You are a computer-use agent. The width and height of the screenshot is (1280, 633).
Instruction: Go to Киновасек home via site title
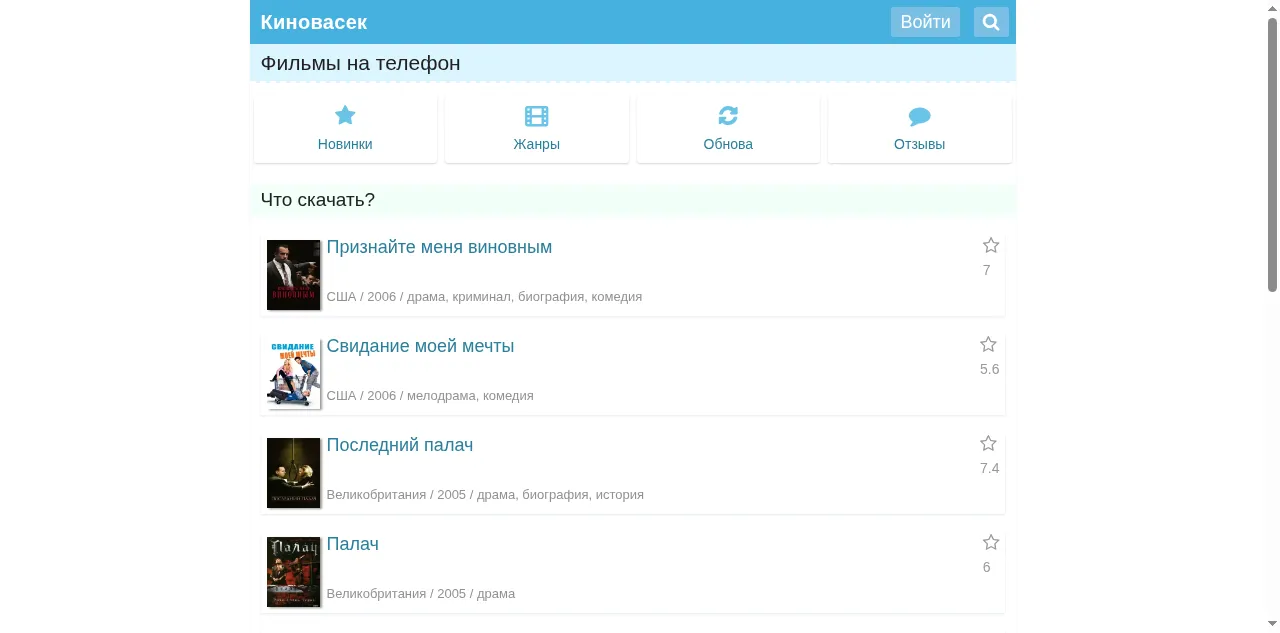tap(314, 22)
